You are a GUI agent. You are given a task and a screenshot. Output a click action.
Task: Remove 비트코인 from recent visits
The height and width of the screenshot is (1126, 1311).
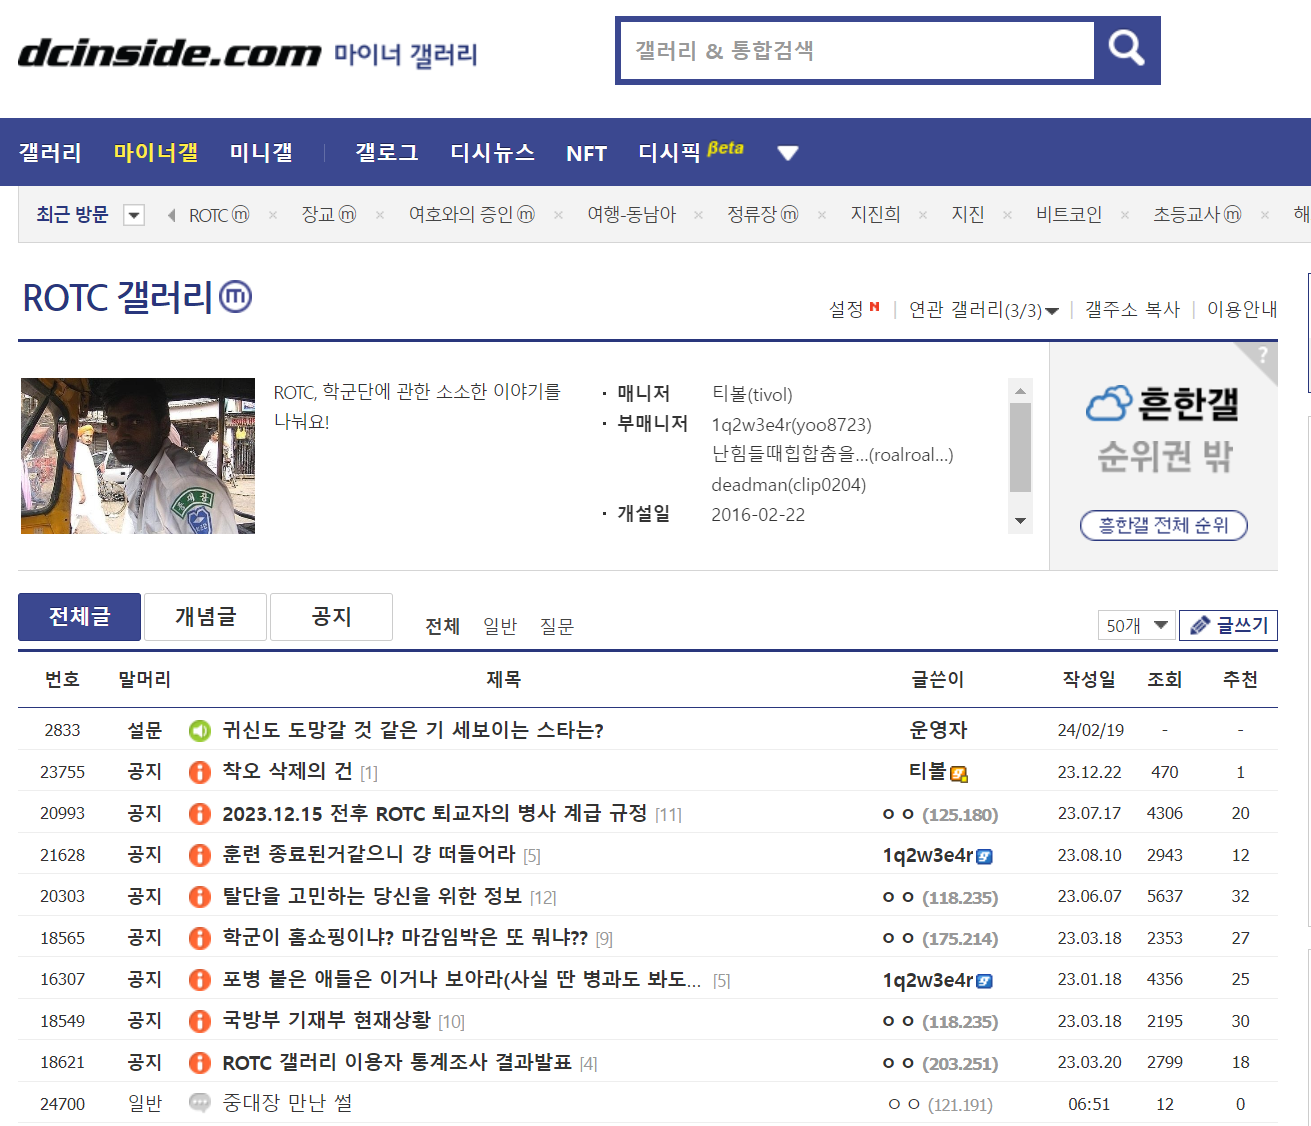click(1124, 215)
